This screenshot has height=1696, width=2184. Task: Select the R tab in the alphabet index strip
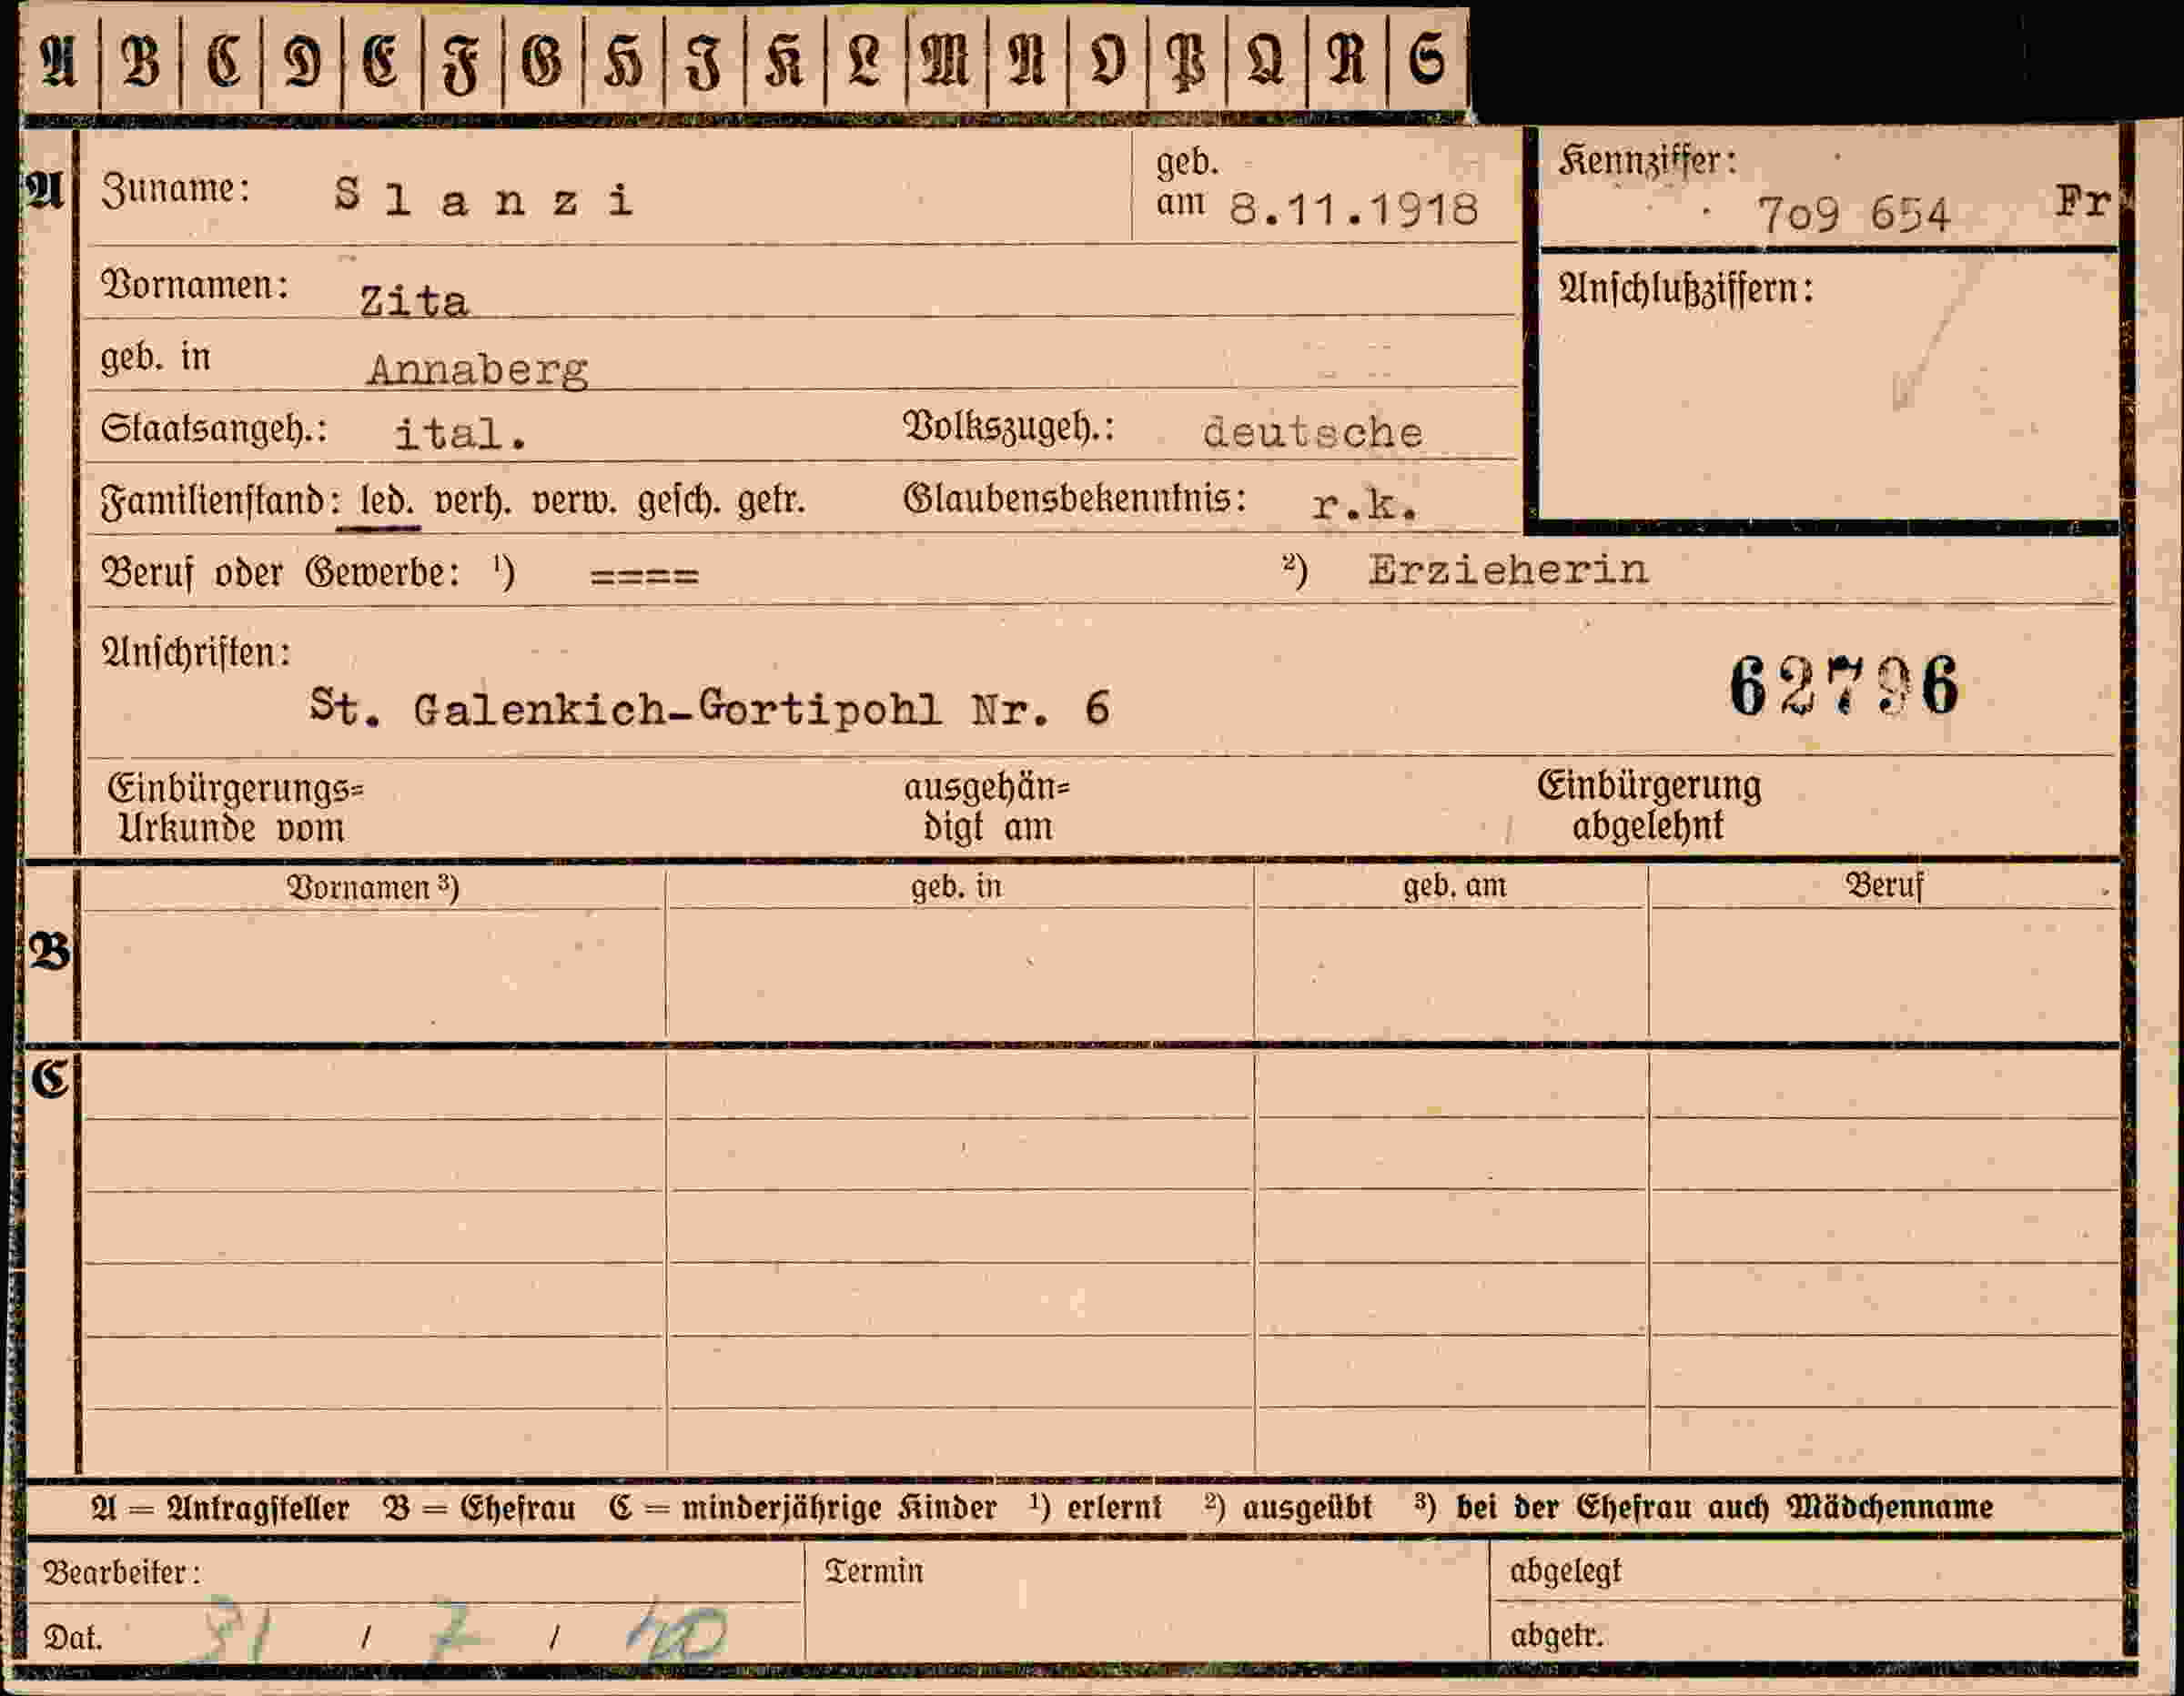[x=1347, y=61]
